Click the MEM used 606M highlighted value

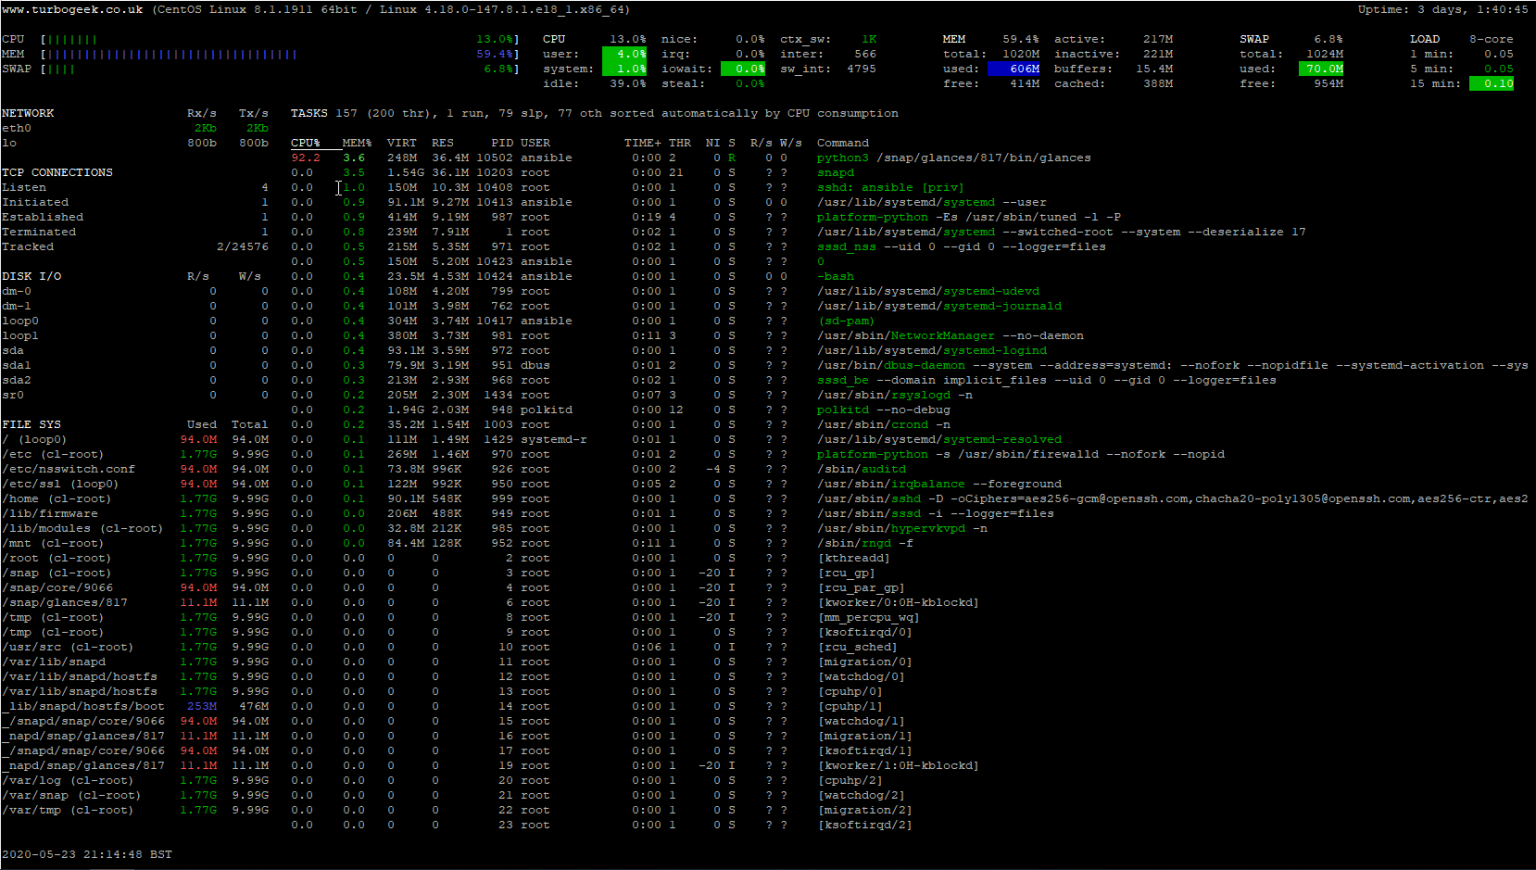point(1014,69)
